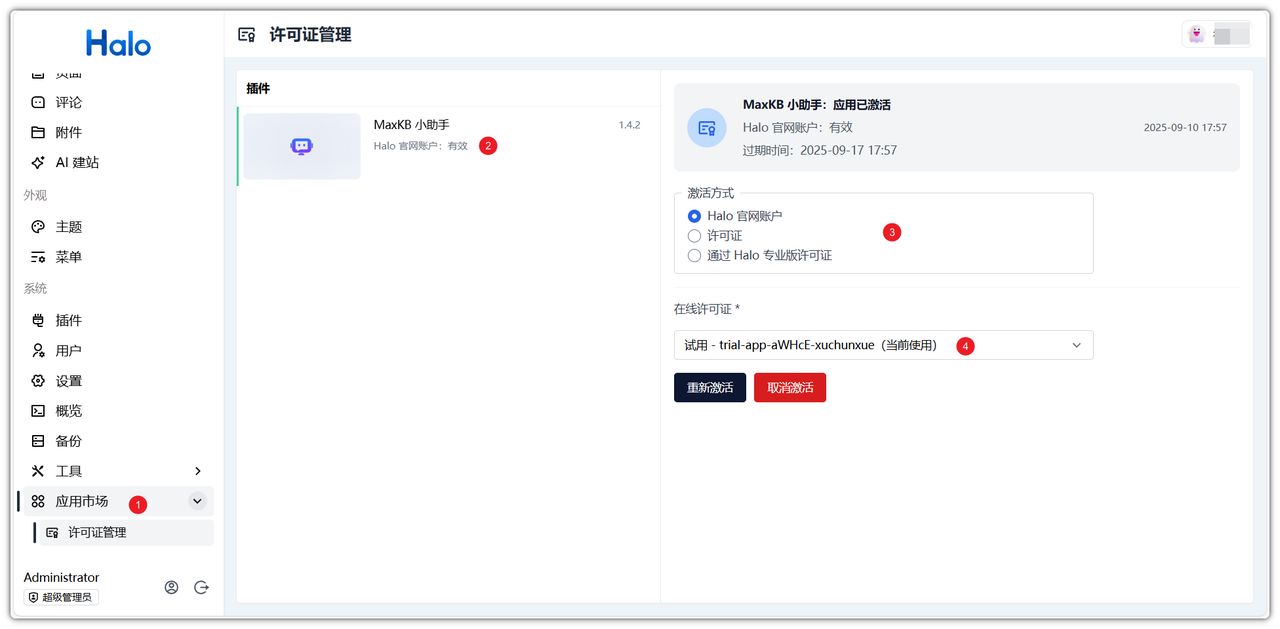The width and height of the screenshot is (1280, 629).
Task: Choose 通过 Halo 专业版许可证 radio option
Action: [694, 256]
